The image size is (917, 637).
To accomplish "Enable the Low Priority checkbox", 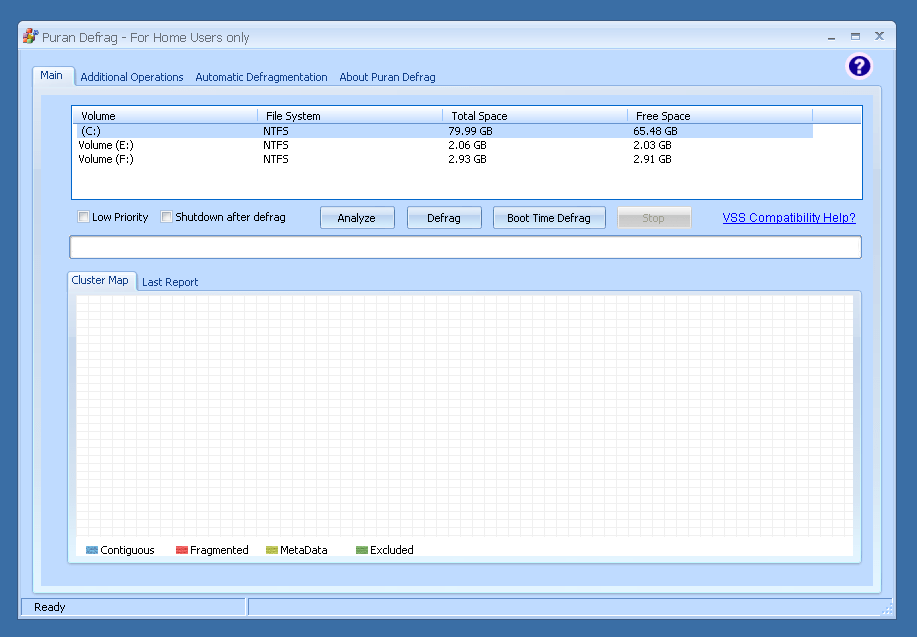I will click(x=84, y=217).
